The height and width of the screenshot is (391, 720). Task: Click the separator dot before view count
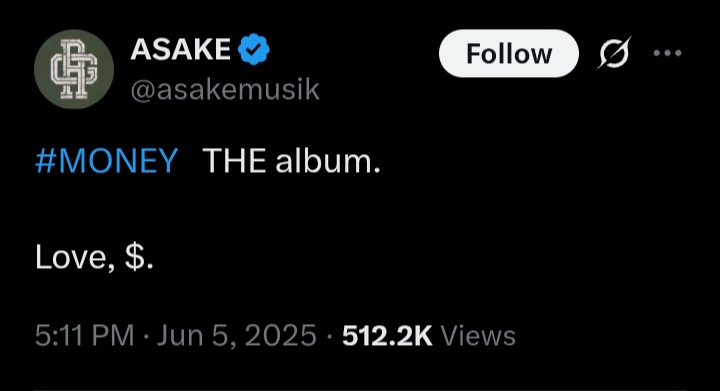(330, 336)
